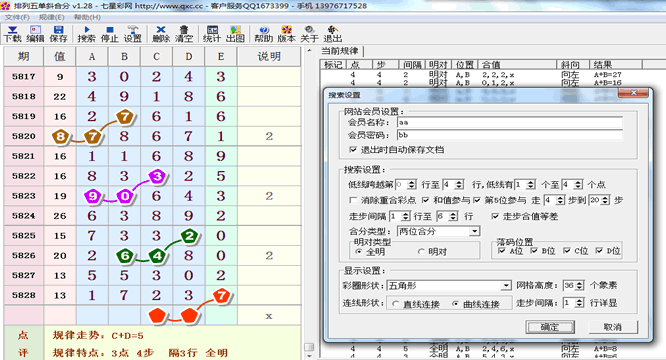Close the 搜索设置 dialog
This screenshot has height=360, width=666.
tap(633, 93)
